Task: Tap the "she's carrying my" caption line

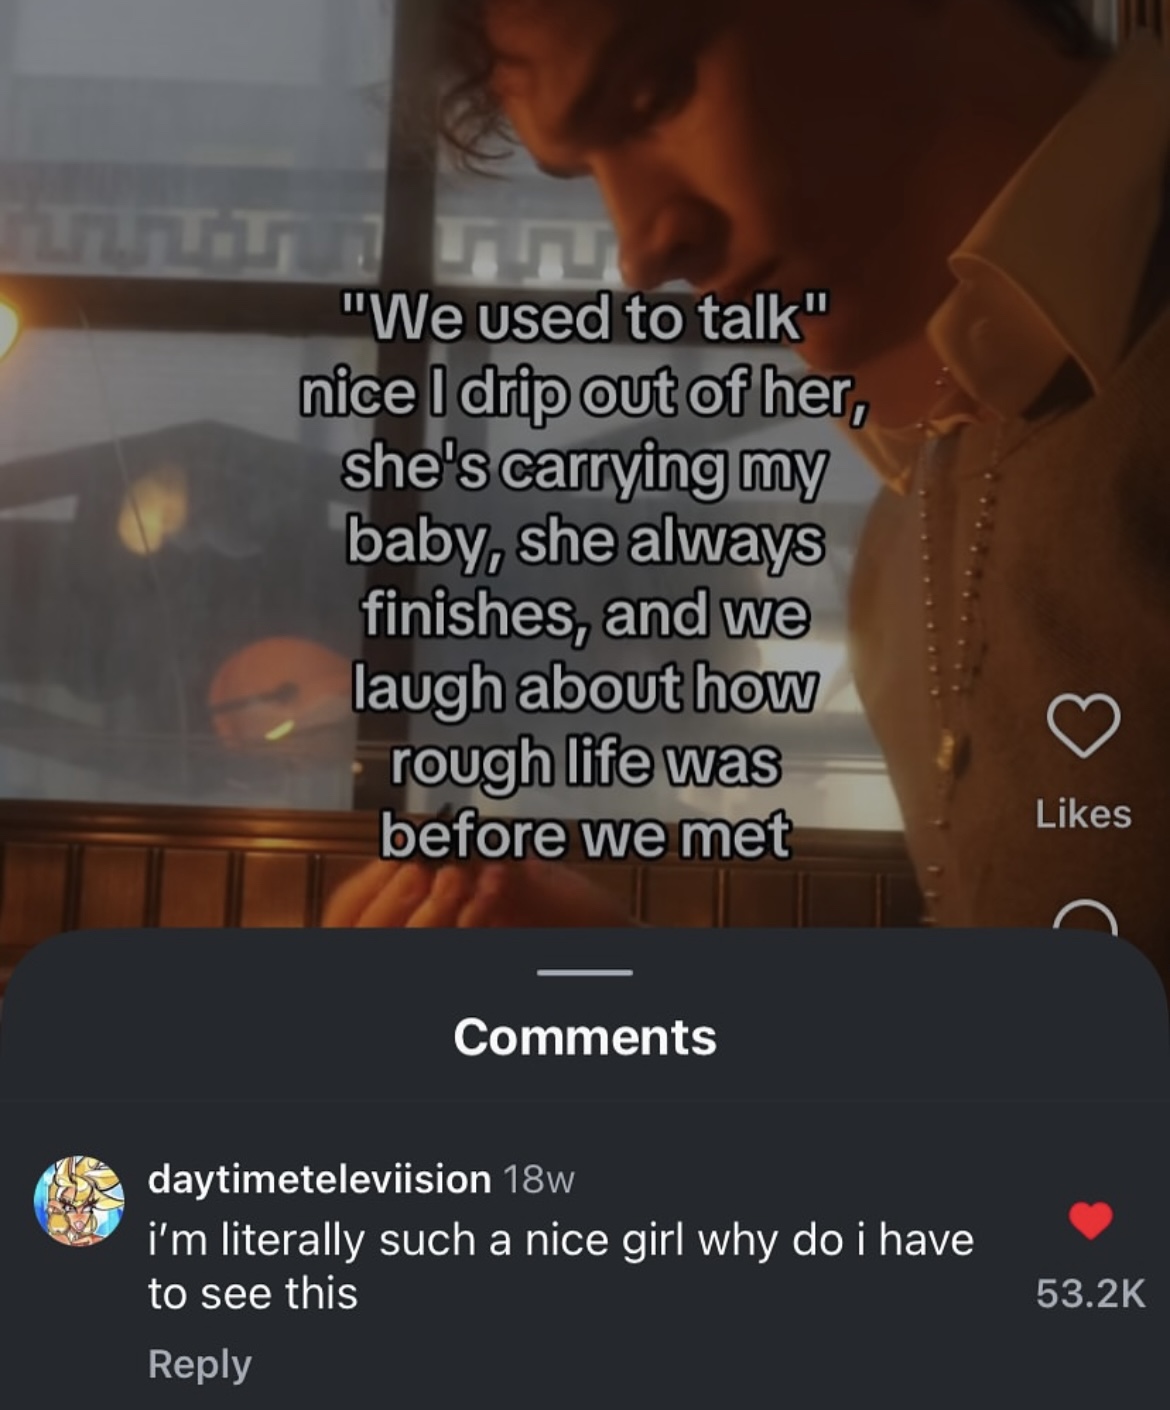Action: 586,470
